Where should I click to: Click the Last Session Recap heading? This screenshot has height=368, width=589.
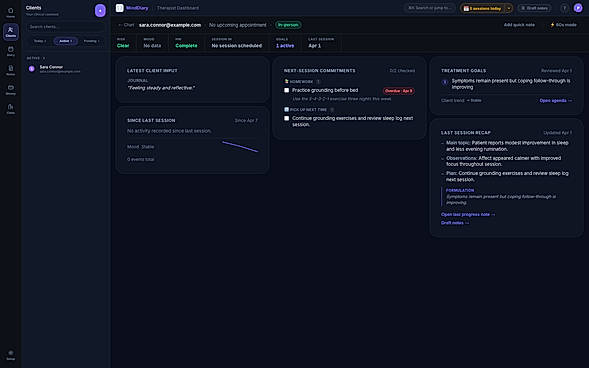tap(466, 133)
